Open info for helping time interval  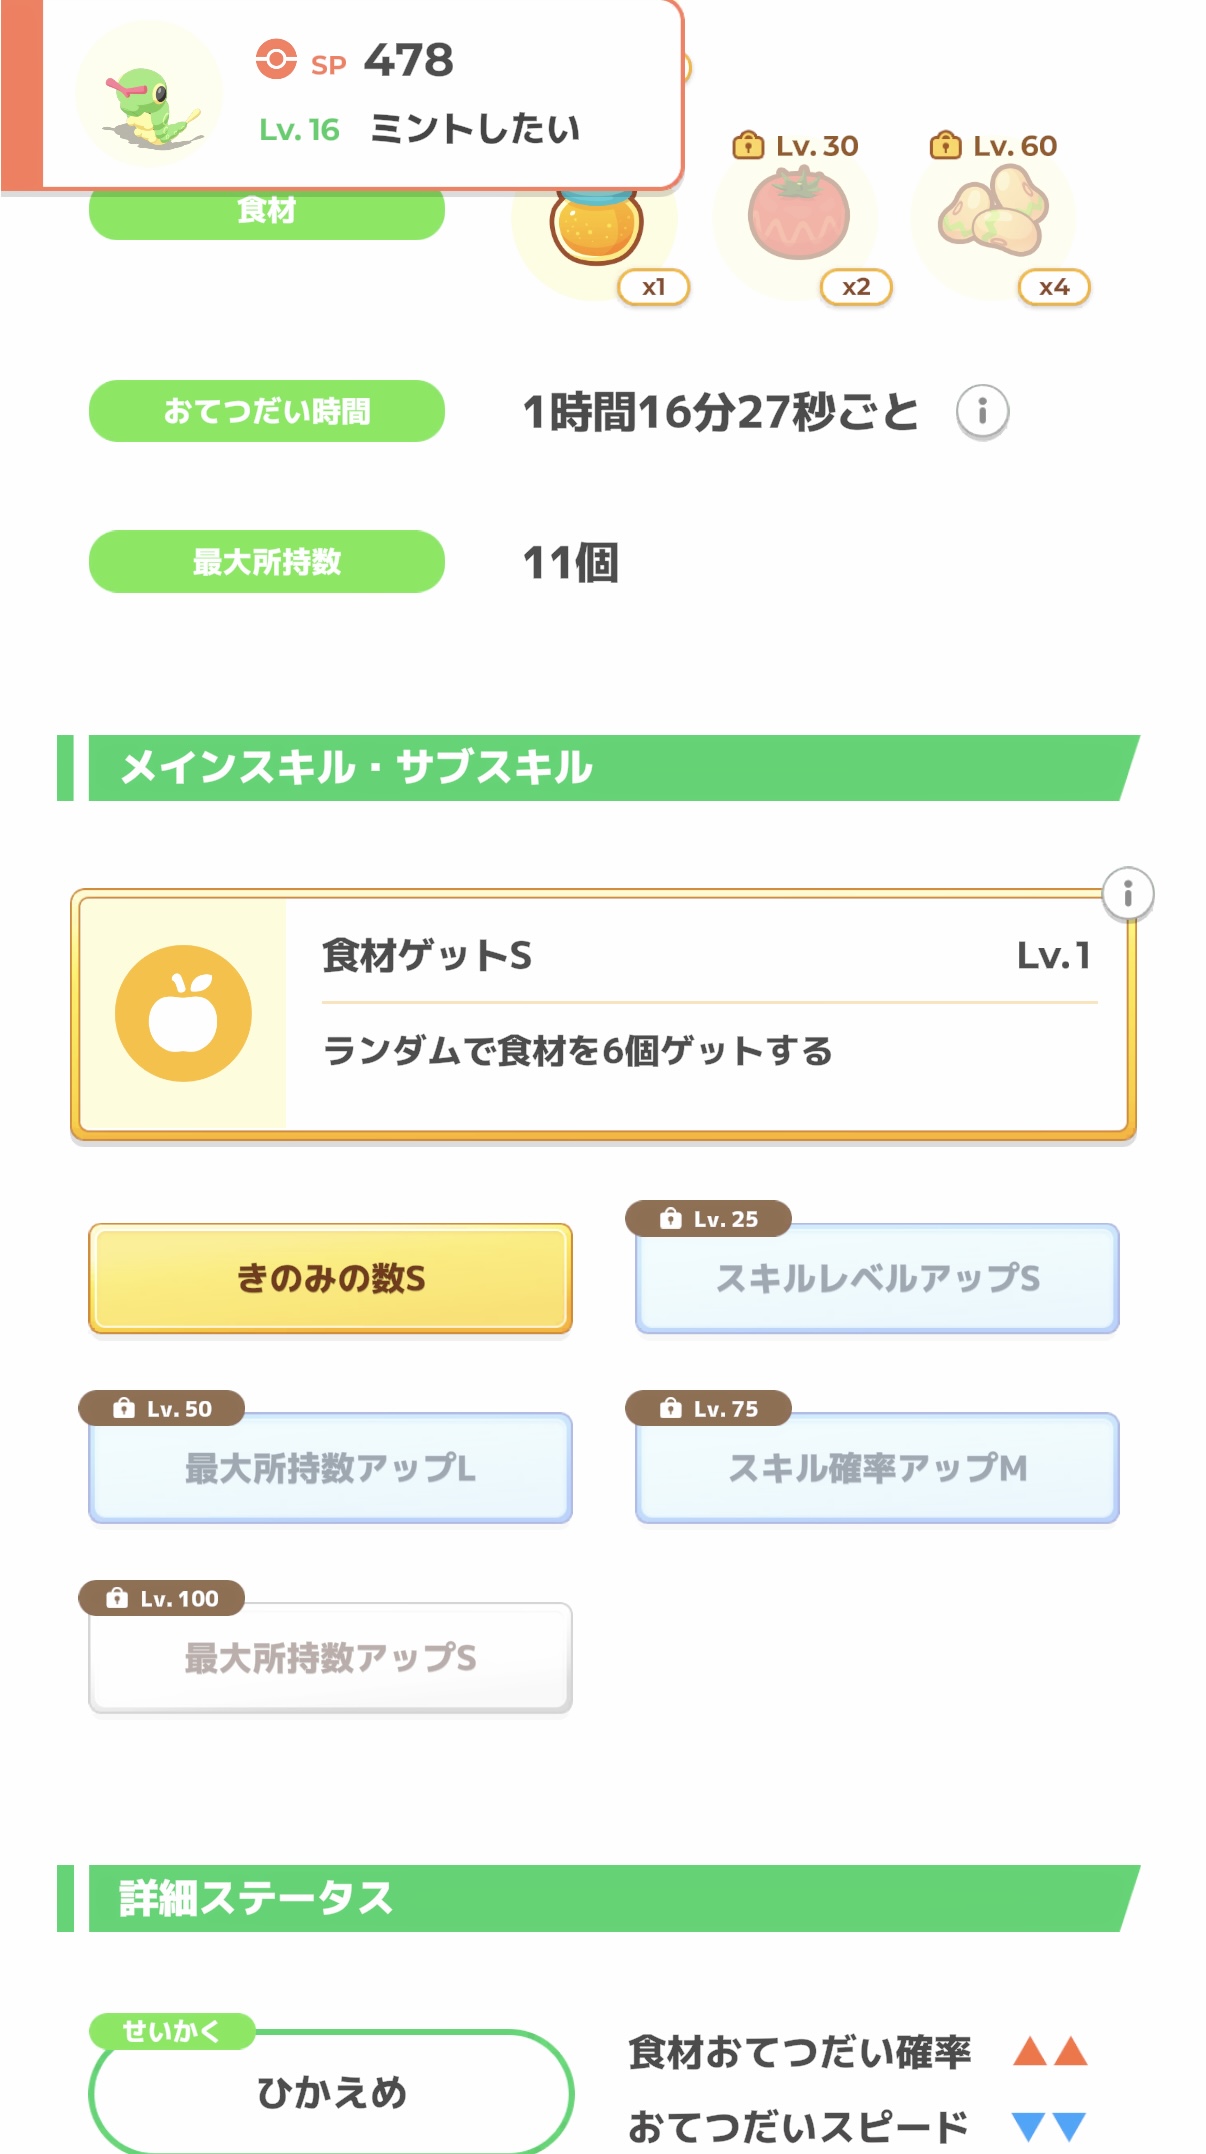click(x=982, y=412)
